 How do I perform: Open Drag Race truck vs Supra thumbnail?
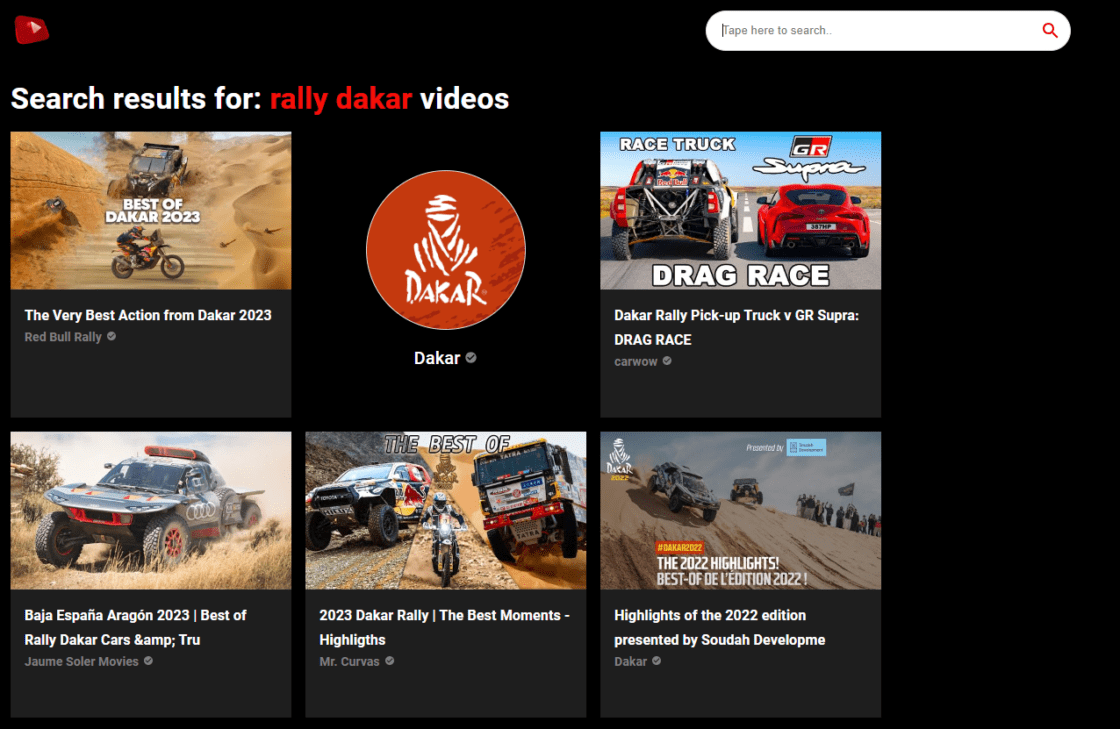click(741, 211)
